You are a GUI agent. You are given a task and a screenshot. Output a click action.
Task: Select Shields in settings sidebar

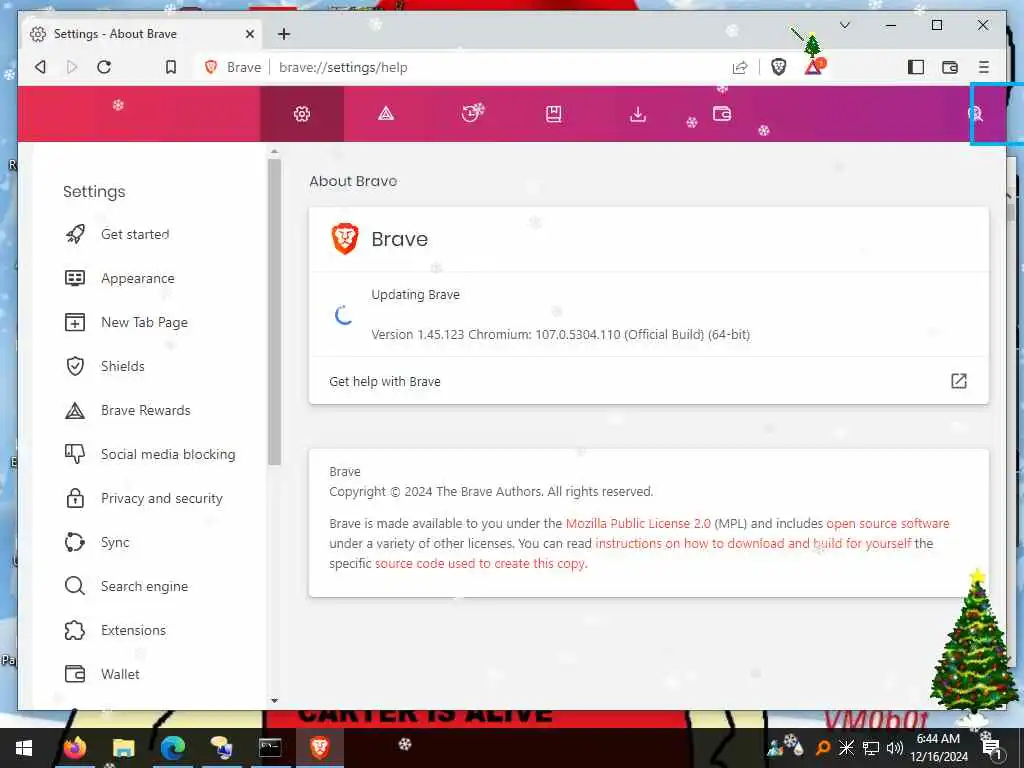pos(123,366)
